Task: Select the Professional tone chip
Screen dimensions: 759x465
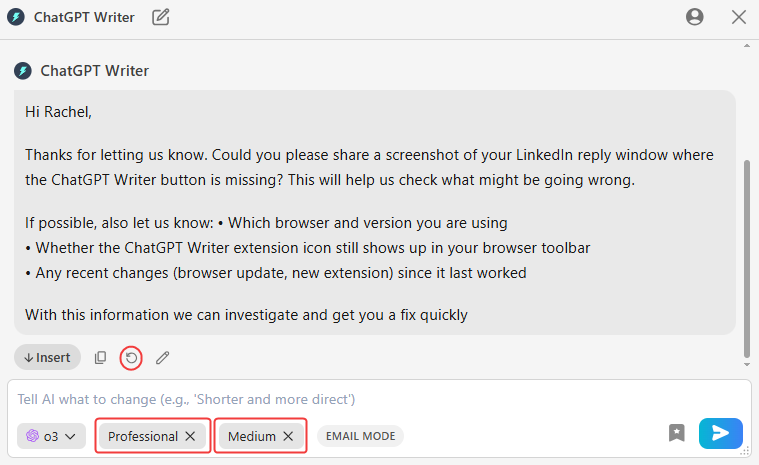Action: click(x=143, y=436)
